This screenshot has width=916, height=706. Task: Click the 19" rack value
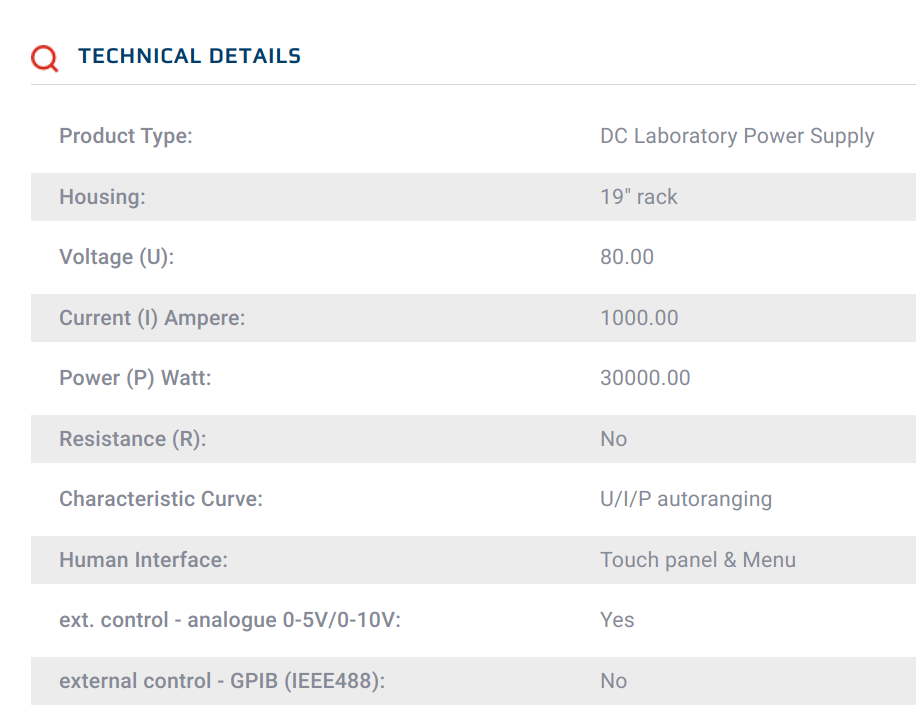[639, 197]
